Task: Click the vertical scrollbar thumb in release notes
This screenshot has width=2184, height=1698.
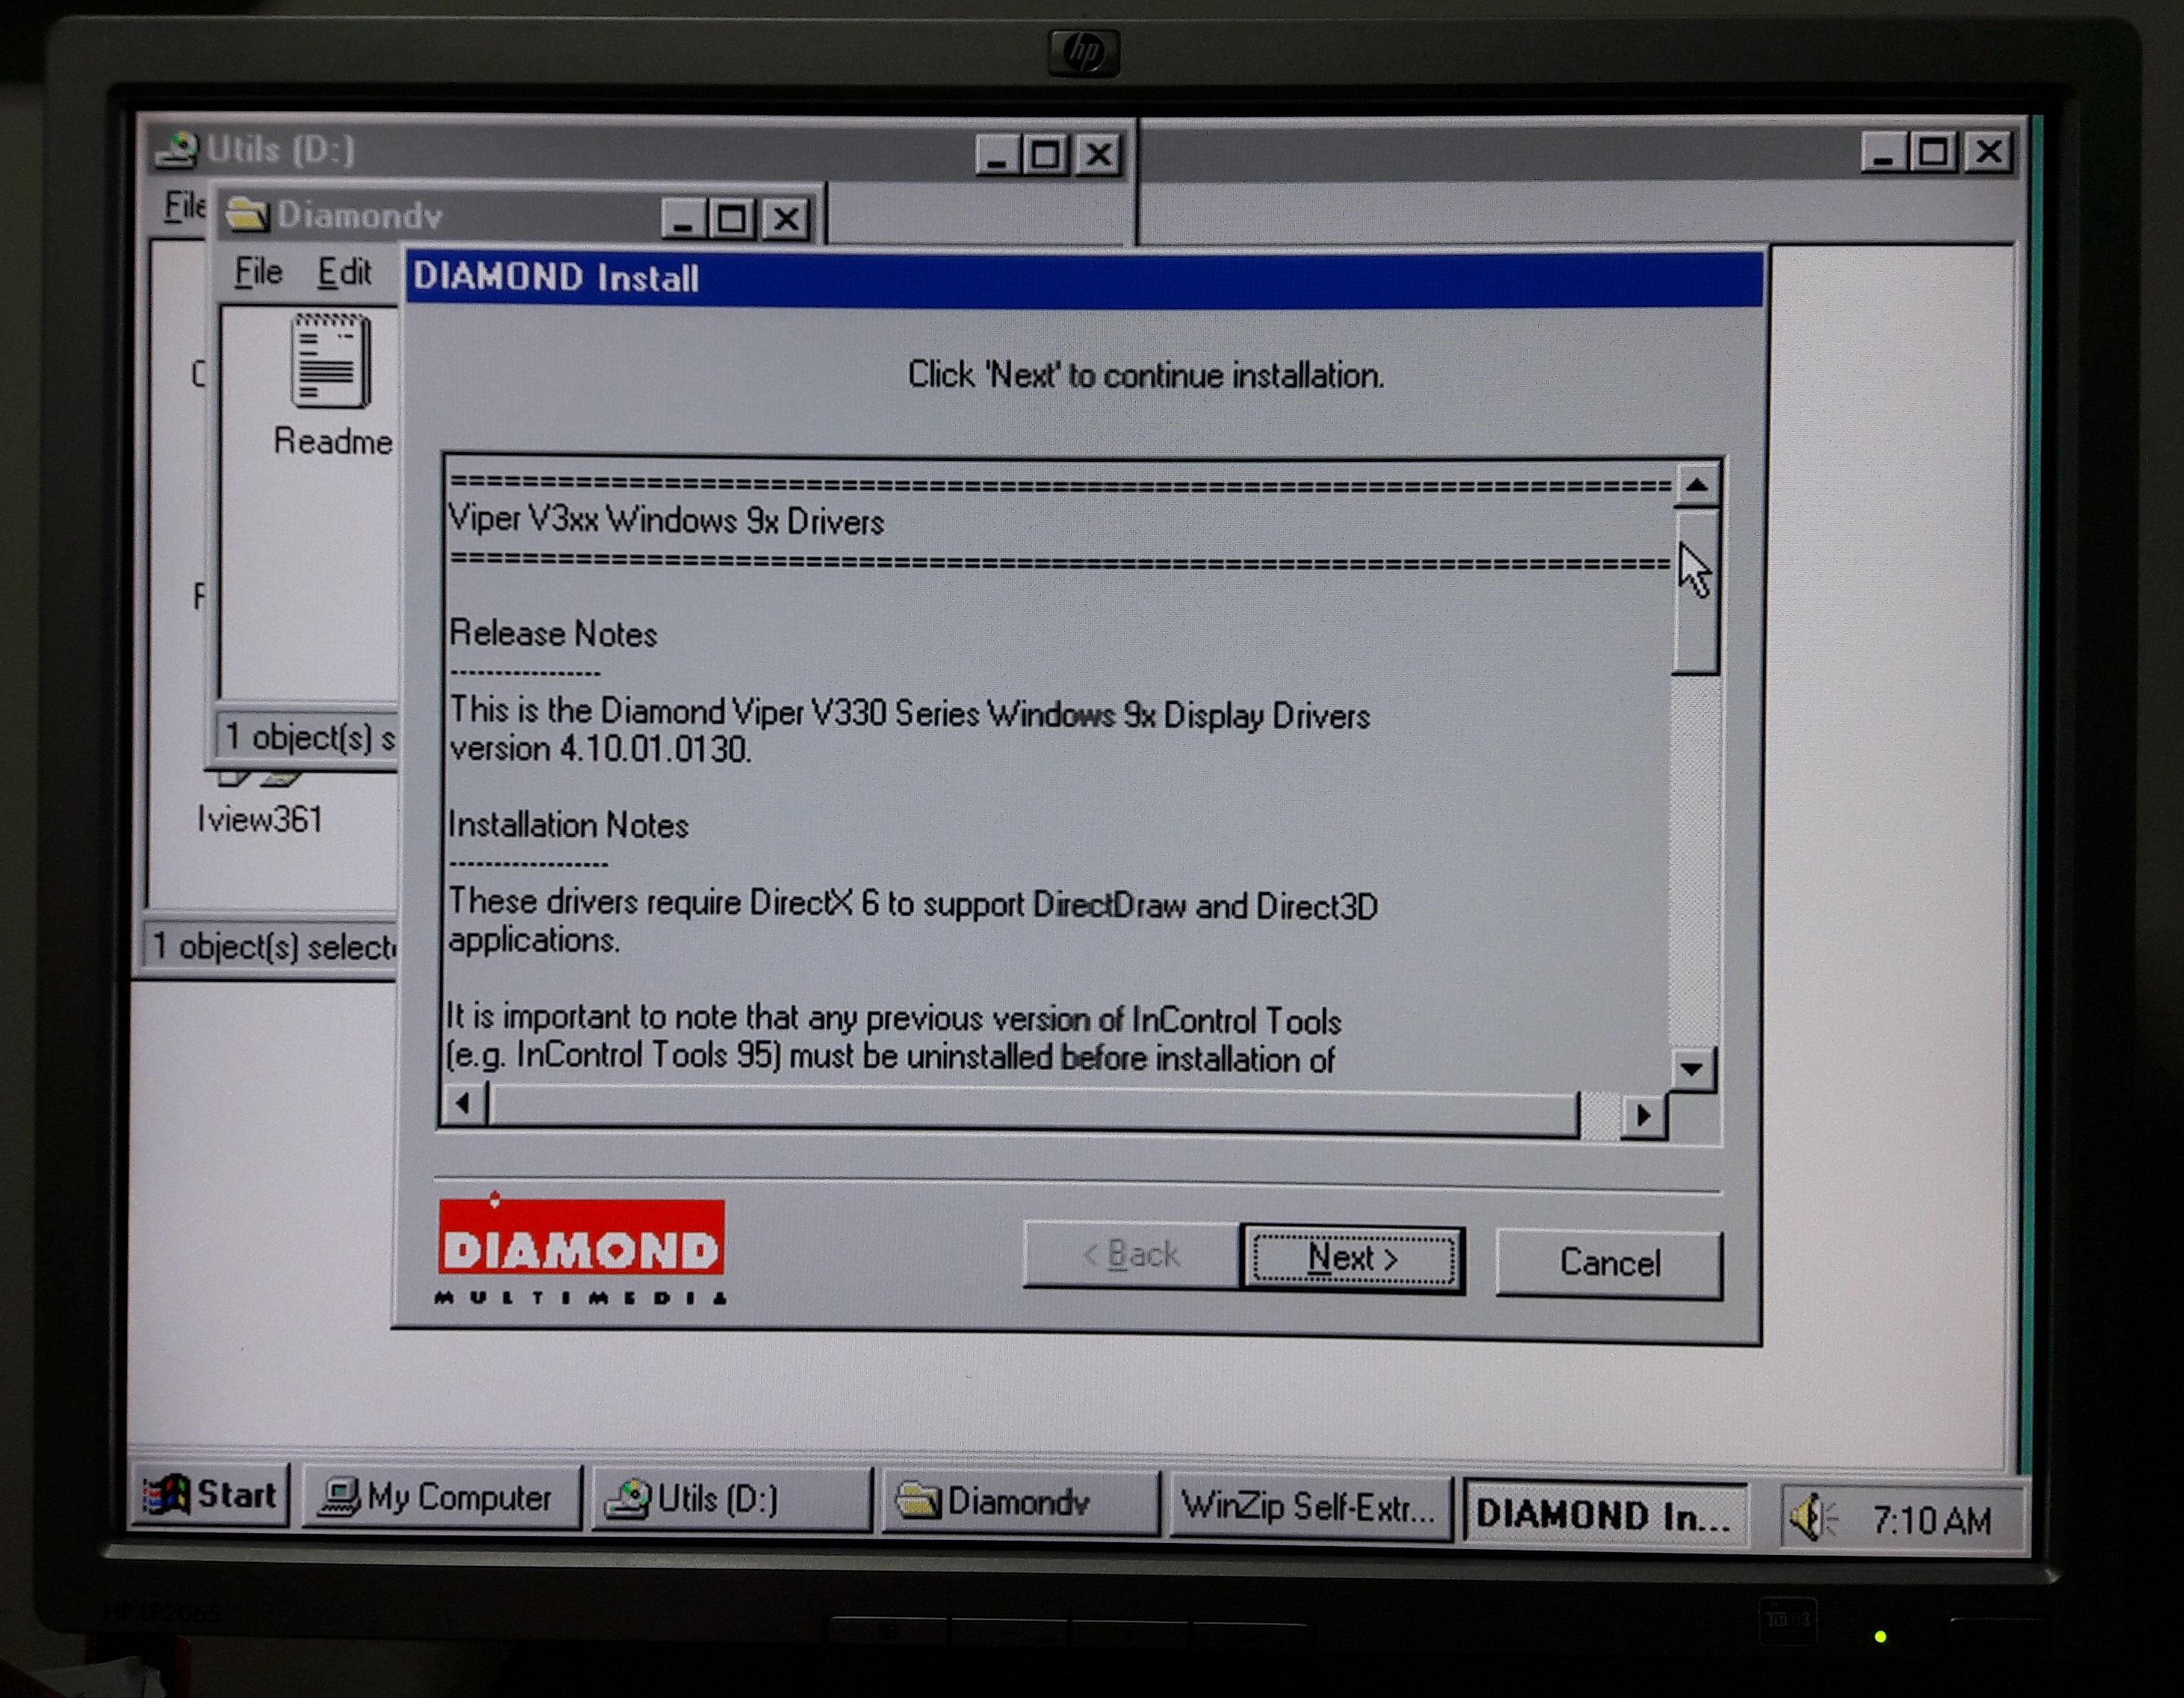Action: click(x=1695, y=591)
